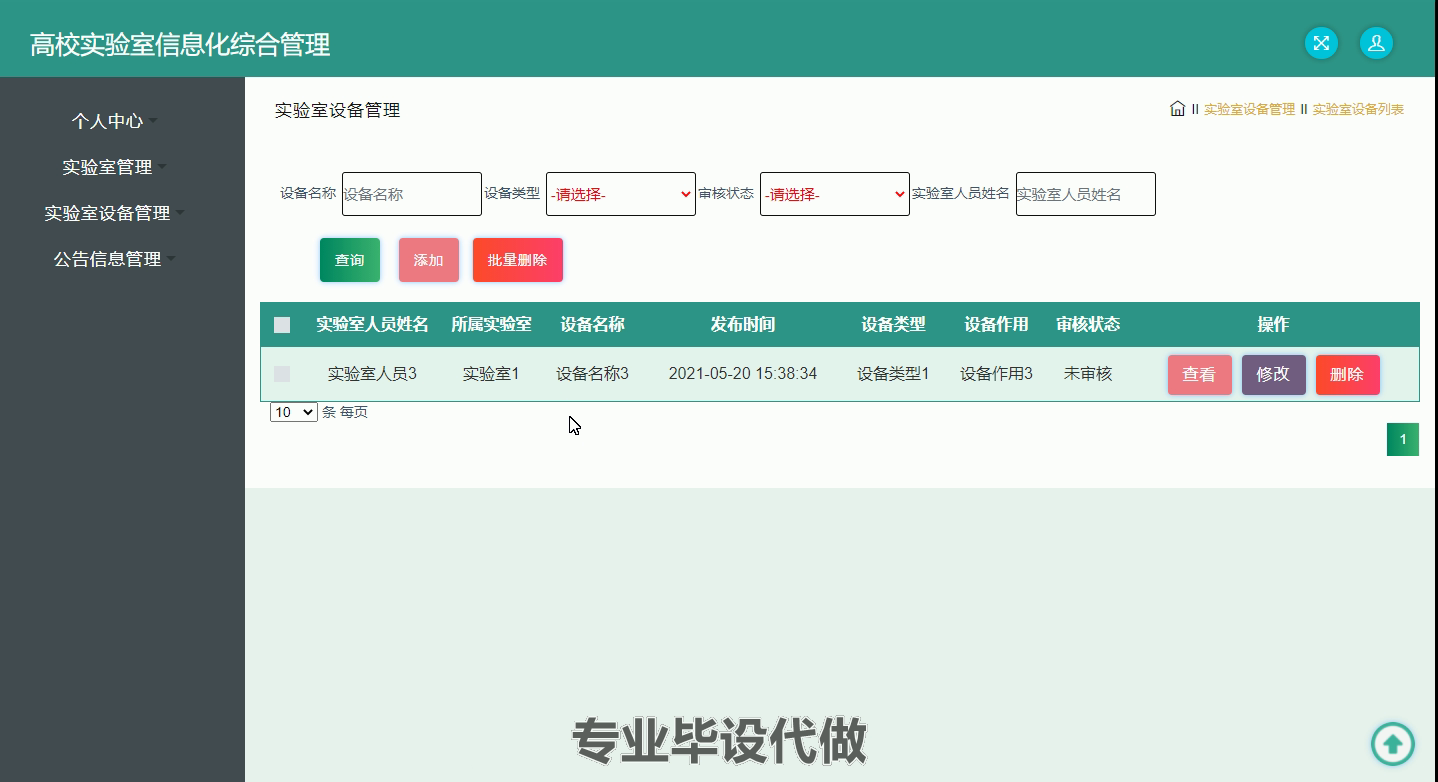Image resolution: width=1438 pixels, height=782 pixels.
Task: Click 删除 button for 设备名称3
Action: click(x=1348, y=375)
